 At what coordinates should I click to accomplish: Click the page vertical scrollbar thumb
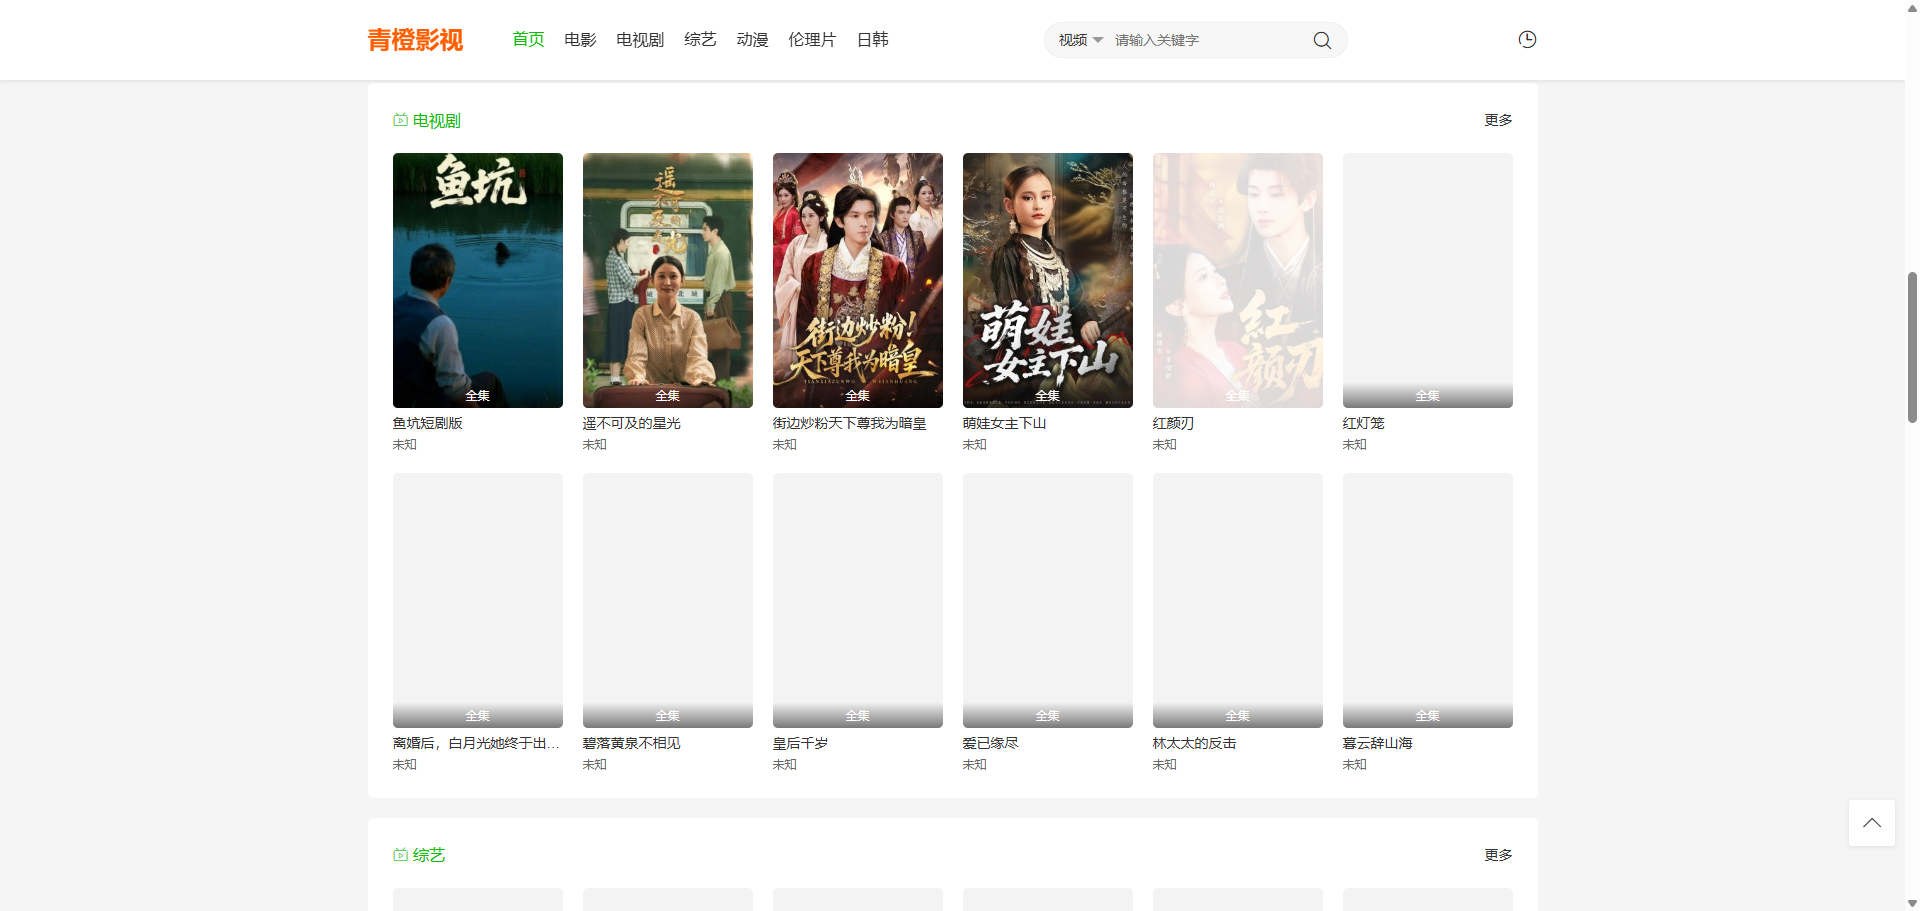click(1912, 346)
